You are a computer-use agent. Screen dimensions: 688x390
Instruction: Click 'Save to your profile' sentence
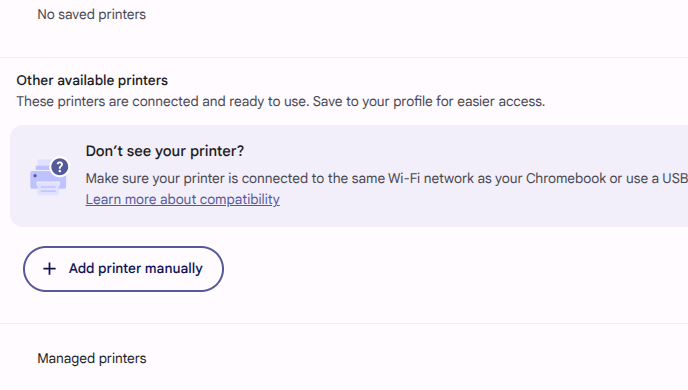pos(429,102)
